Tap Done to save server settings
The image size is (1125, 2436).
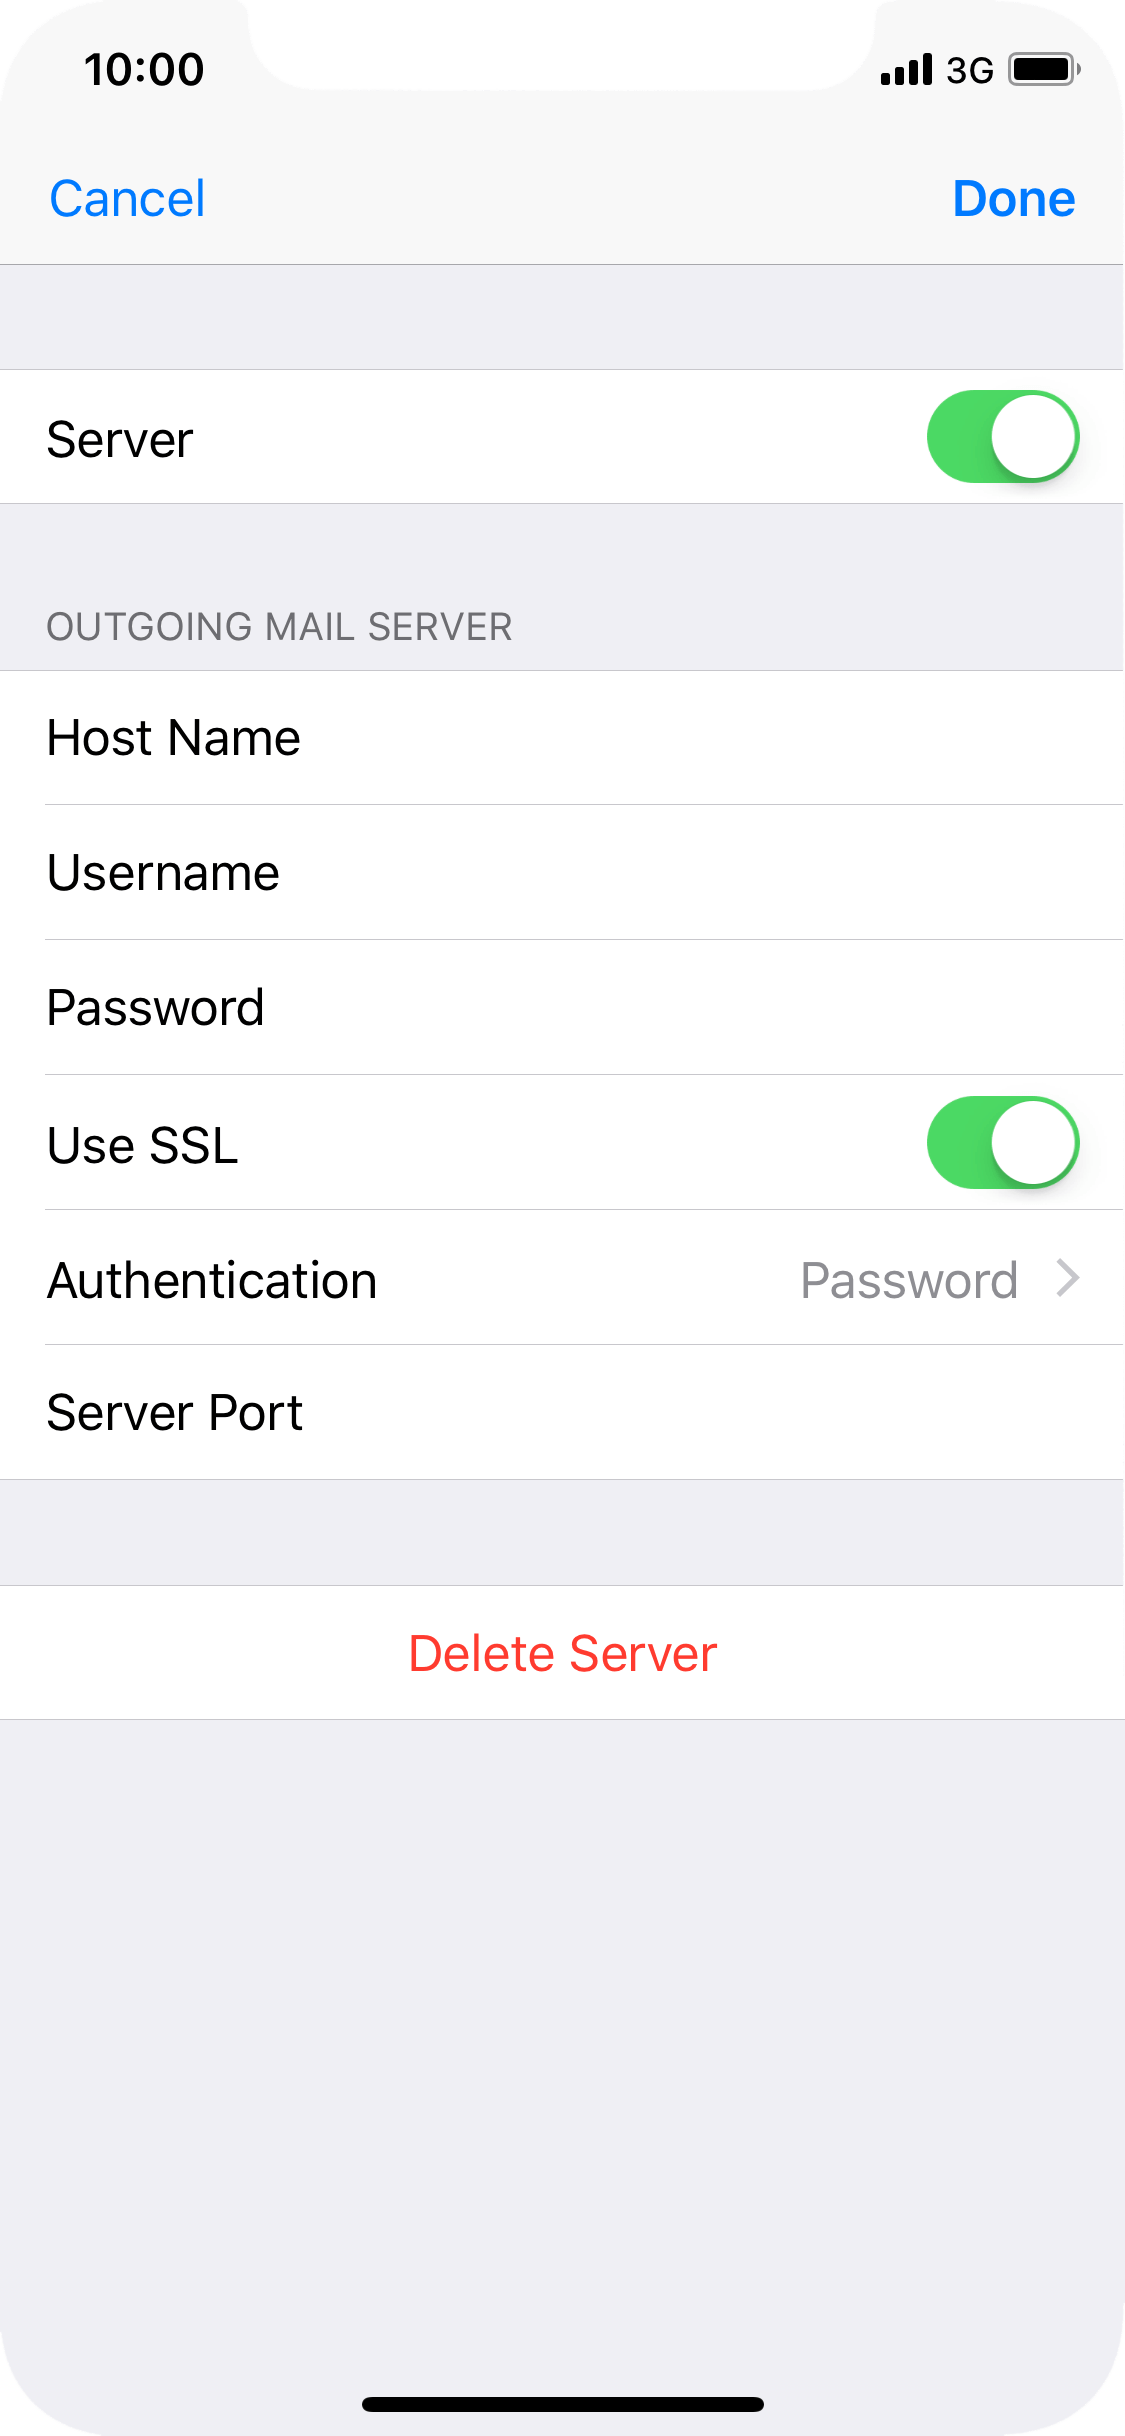click(1014, 198)
